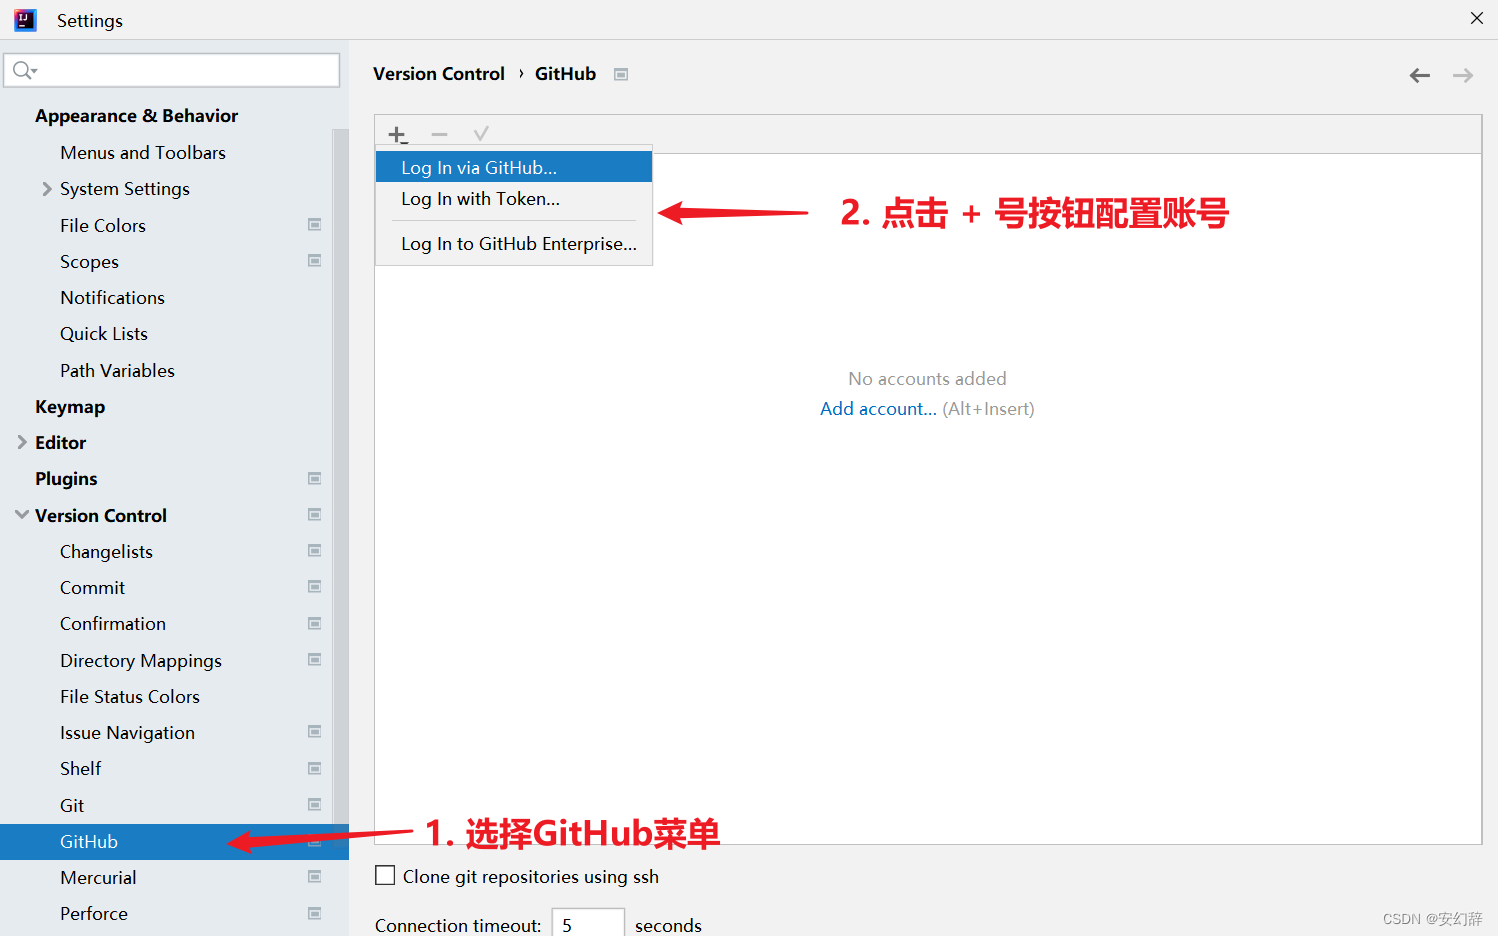Click the plus add account button
This screenshot has height=936, width=1498.
click(x=398, y=134)
